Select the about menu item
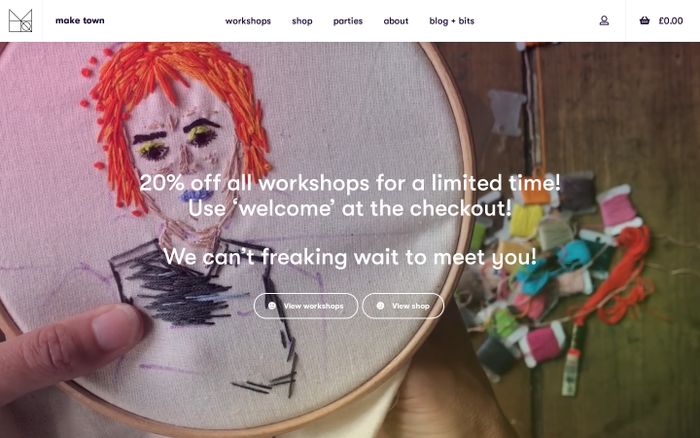Viewport: 700px width, 438px height. coord(396,21)
